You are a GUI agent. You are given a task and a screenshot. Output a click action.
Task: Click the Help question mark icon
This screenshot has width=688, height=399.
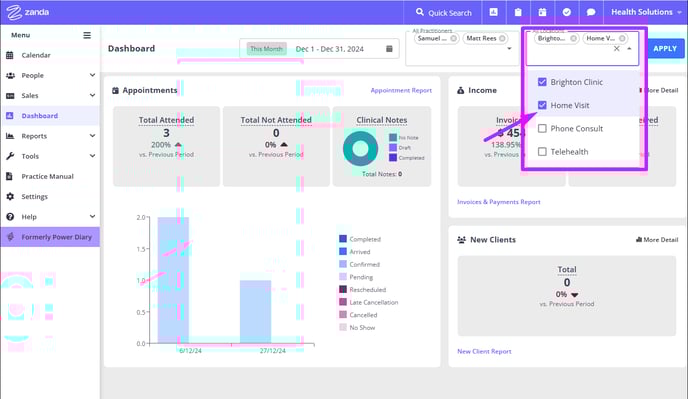pyautogui.click(x=10, y=217)
